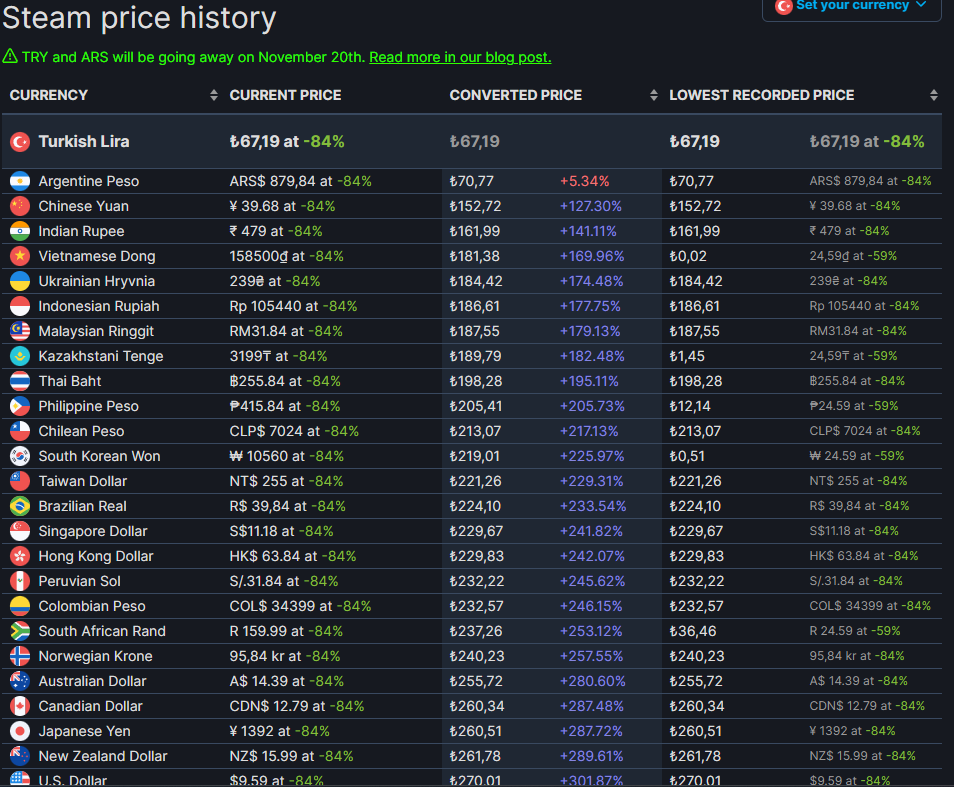954x787 pixels.
Task: Click the Chilean Peso flag icon
Action: point(20,431)
